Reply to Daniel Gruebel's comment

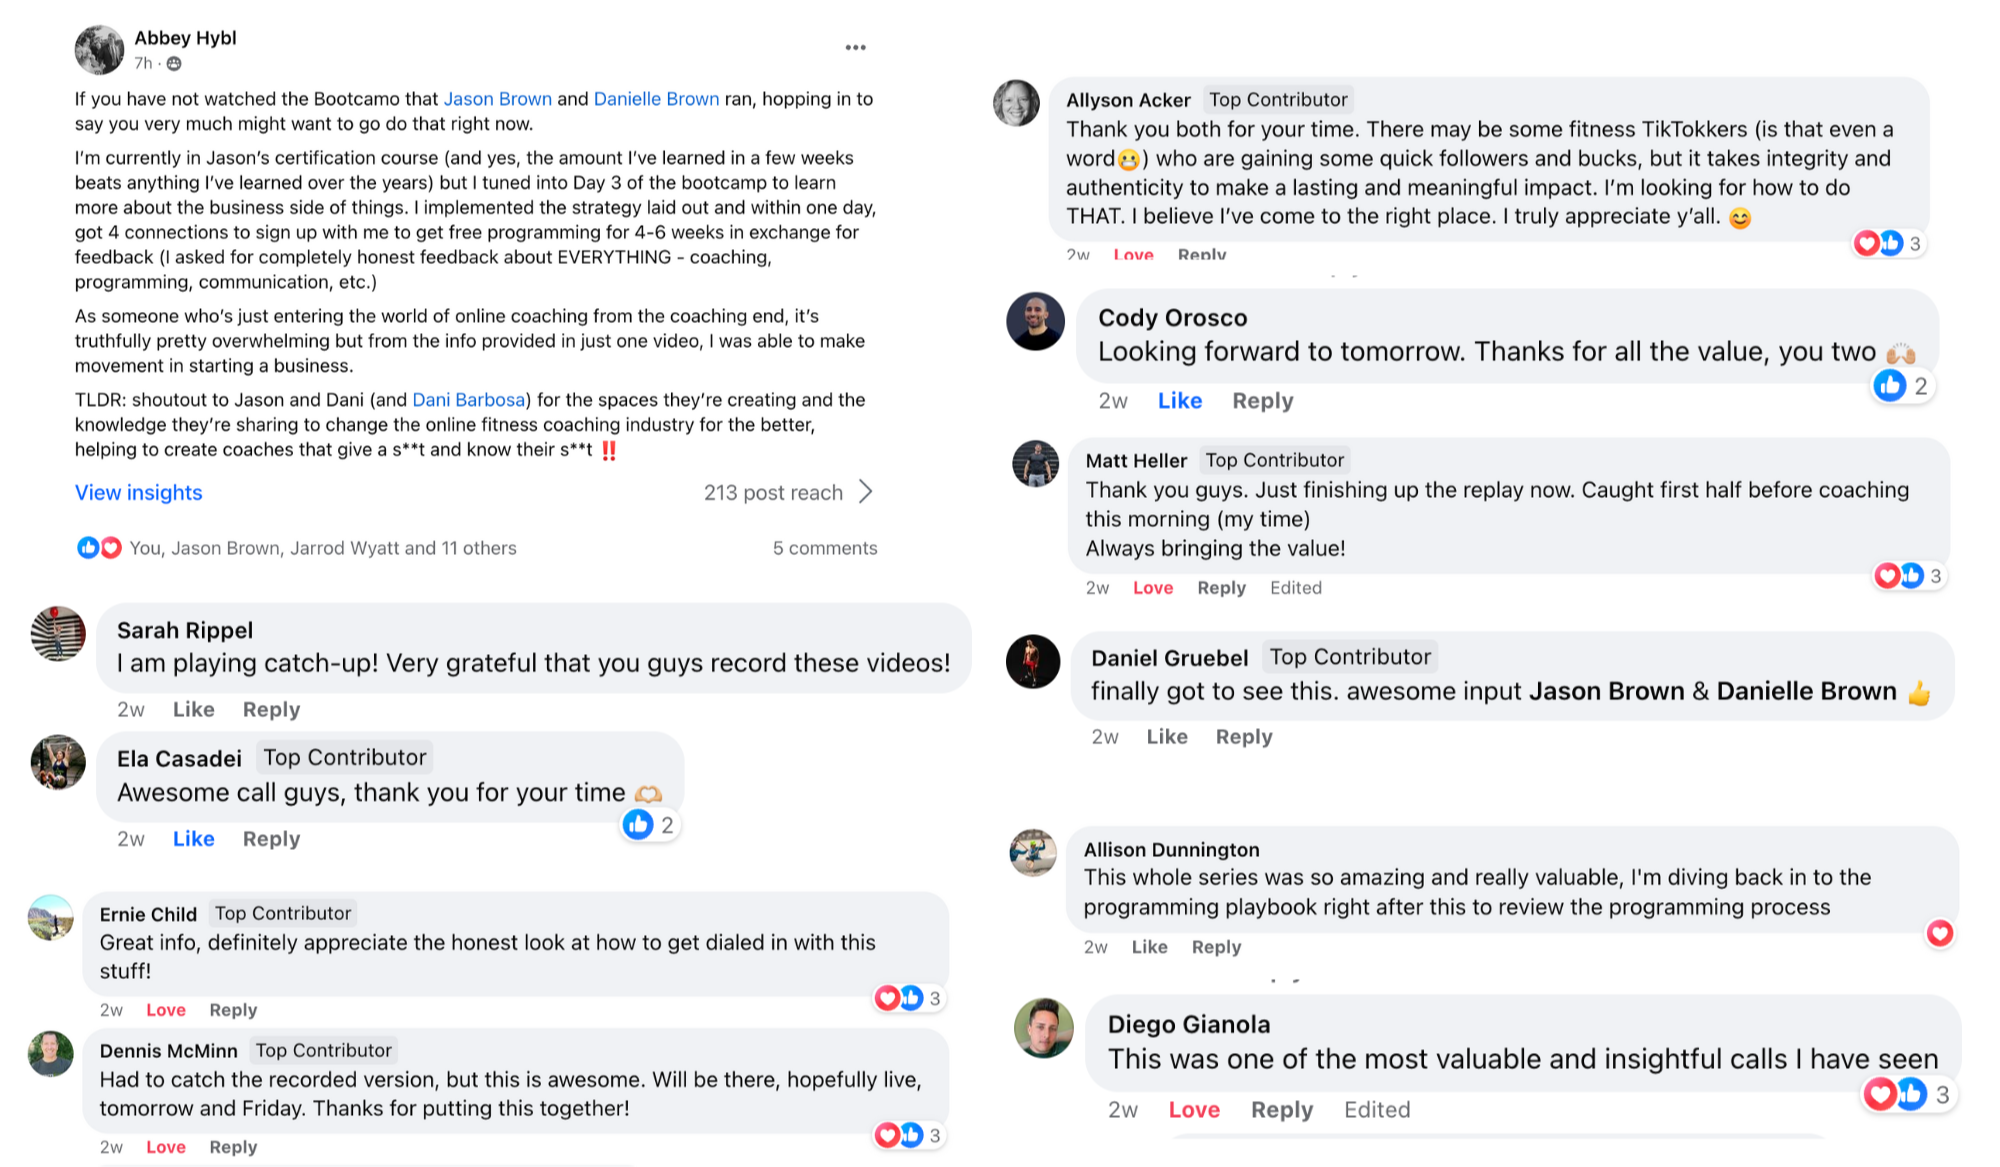click(x=1243, y=737)
